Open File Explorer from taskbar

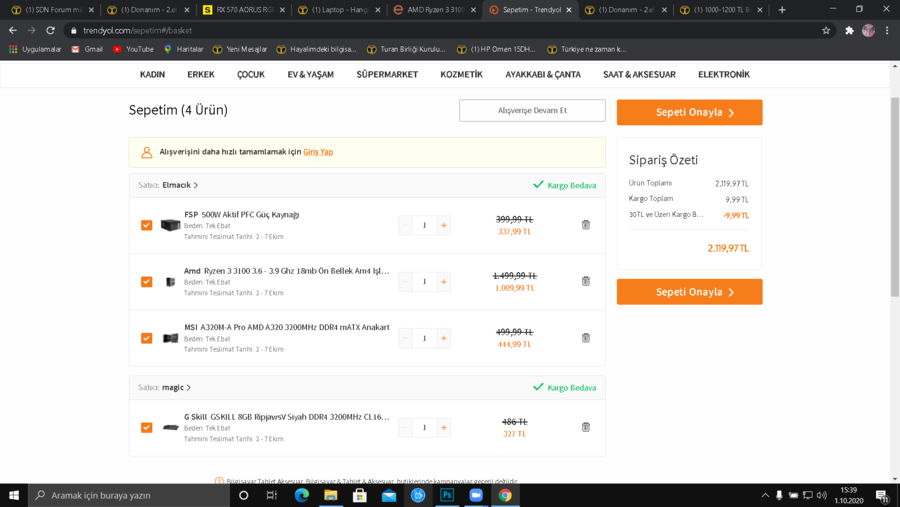click(x=331, y=495)
